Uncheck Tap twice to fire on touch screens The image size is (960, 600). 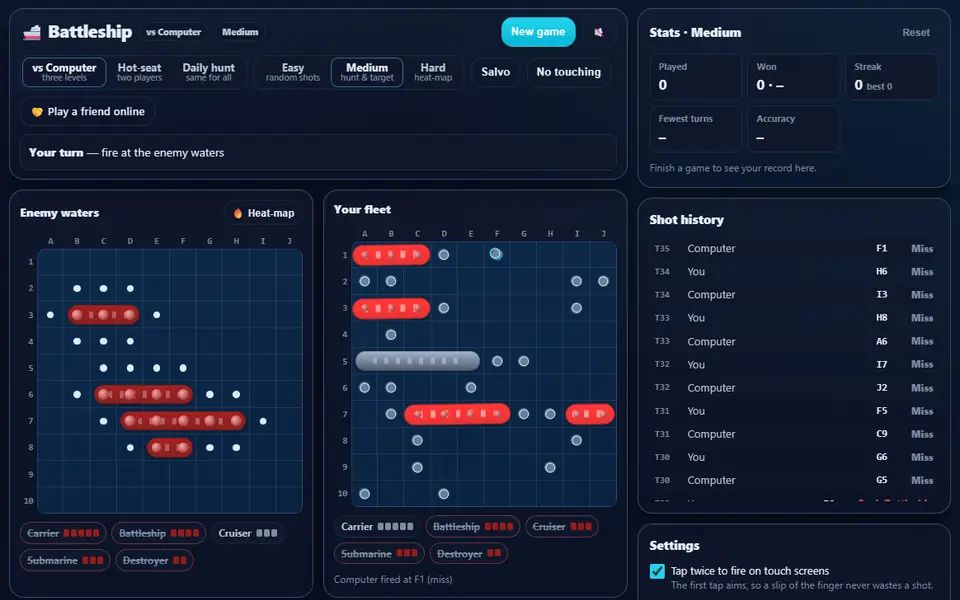tap(657, 571)
